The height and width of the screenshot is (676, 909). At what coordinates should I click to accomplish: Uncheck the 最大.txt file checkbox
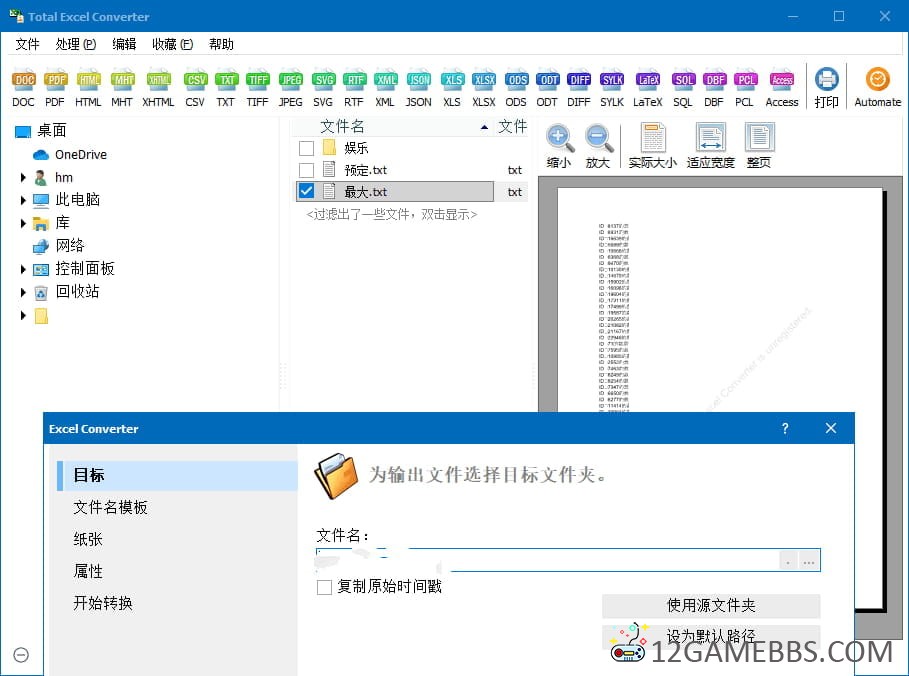(x=307, y=191)
